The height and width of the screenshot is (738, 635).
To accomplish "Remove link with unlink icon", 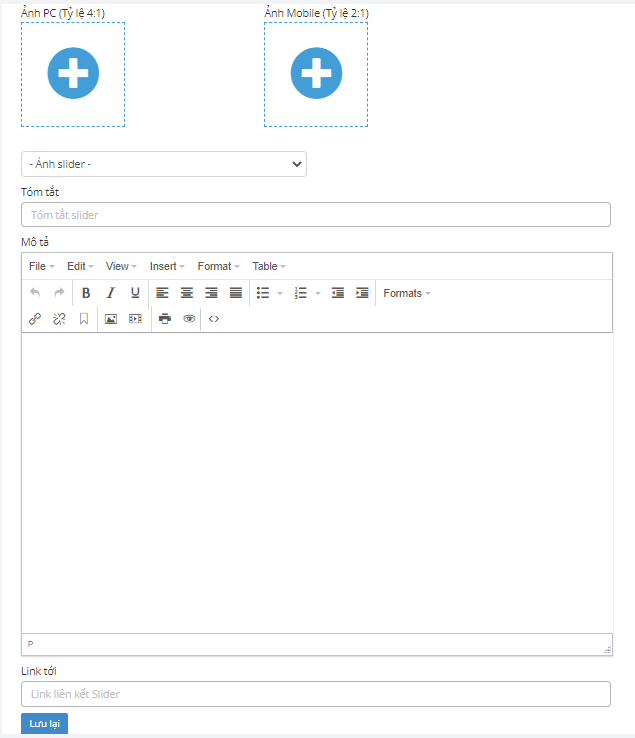I will tap(59, 319).
